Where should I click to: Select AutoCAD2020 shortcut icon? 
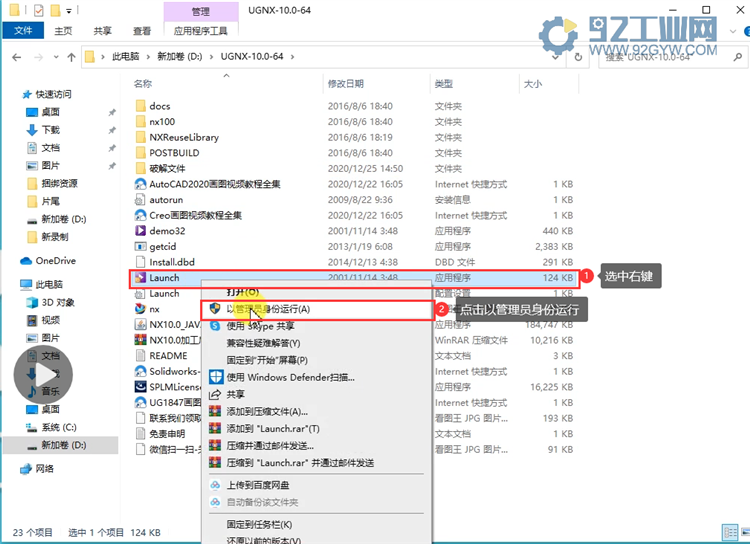pos(141,184)
